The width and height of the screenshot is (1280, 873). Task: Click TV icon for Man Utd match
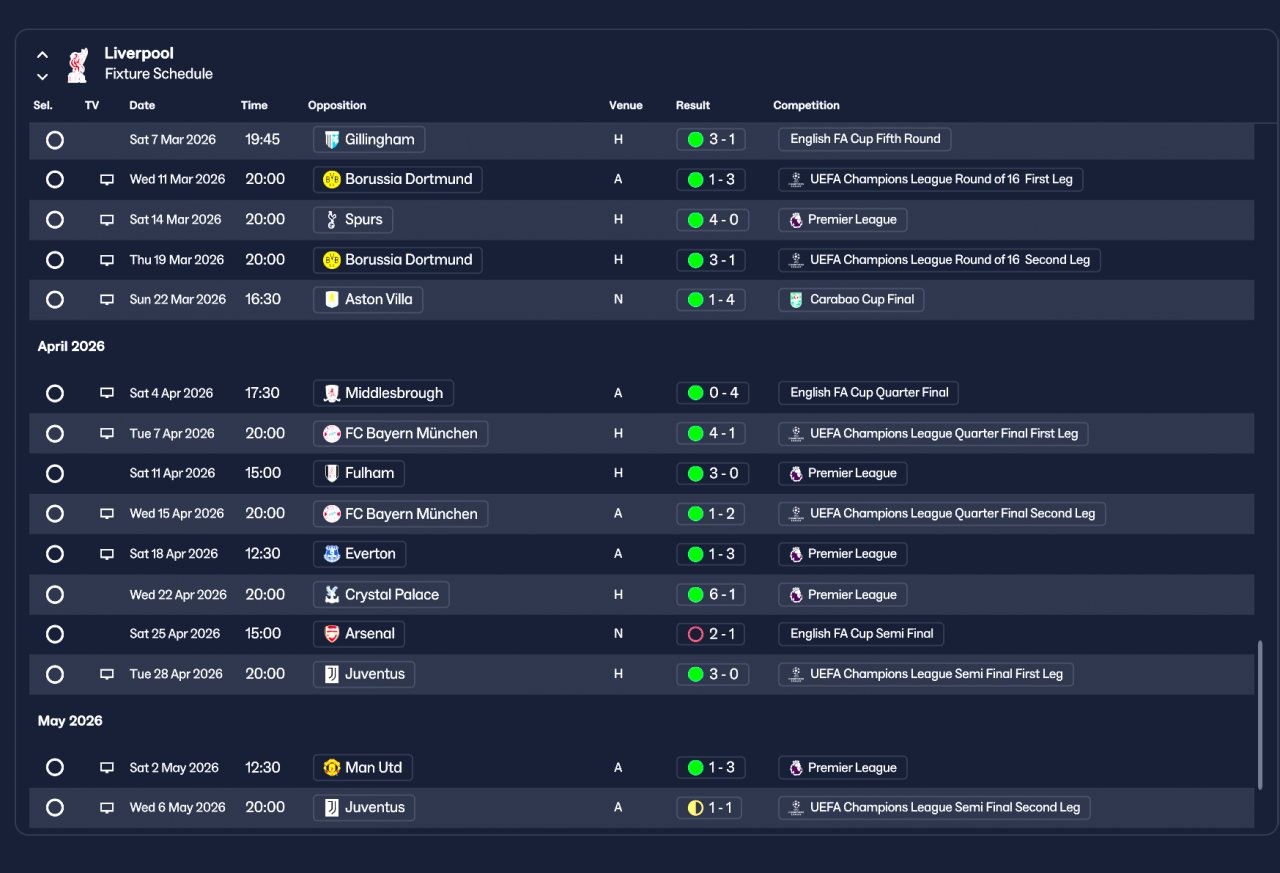coord(107,768)
